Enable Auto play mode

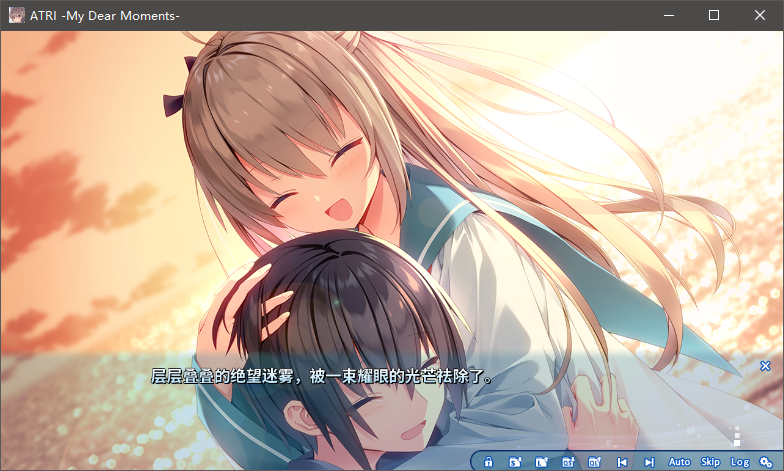click(x=679, y=462)
